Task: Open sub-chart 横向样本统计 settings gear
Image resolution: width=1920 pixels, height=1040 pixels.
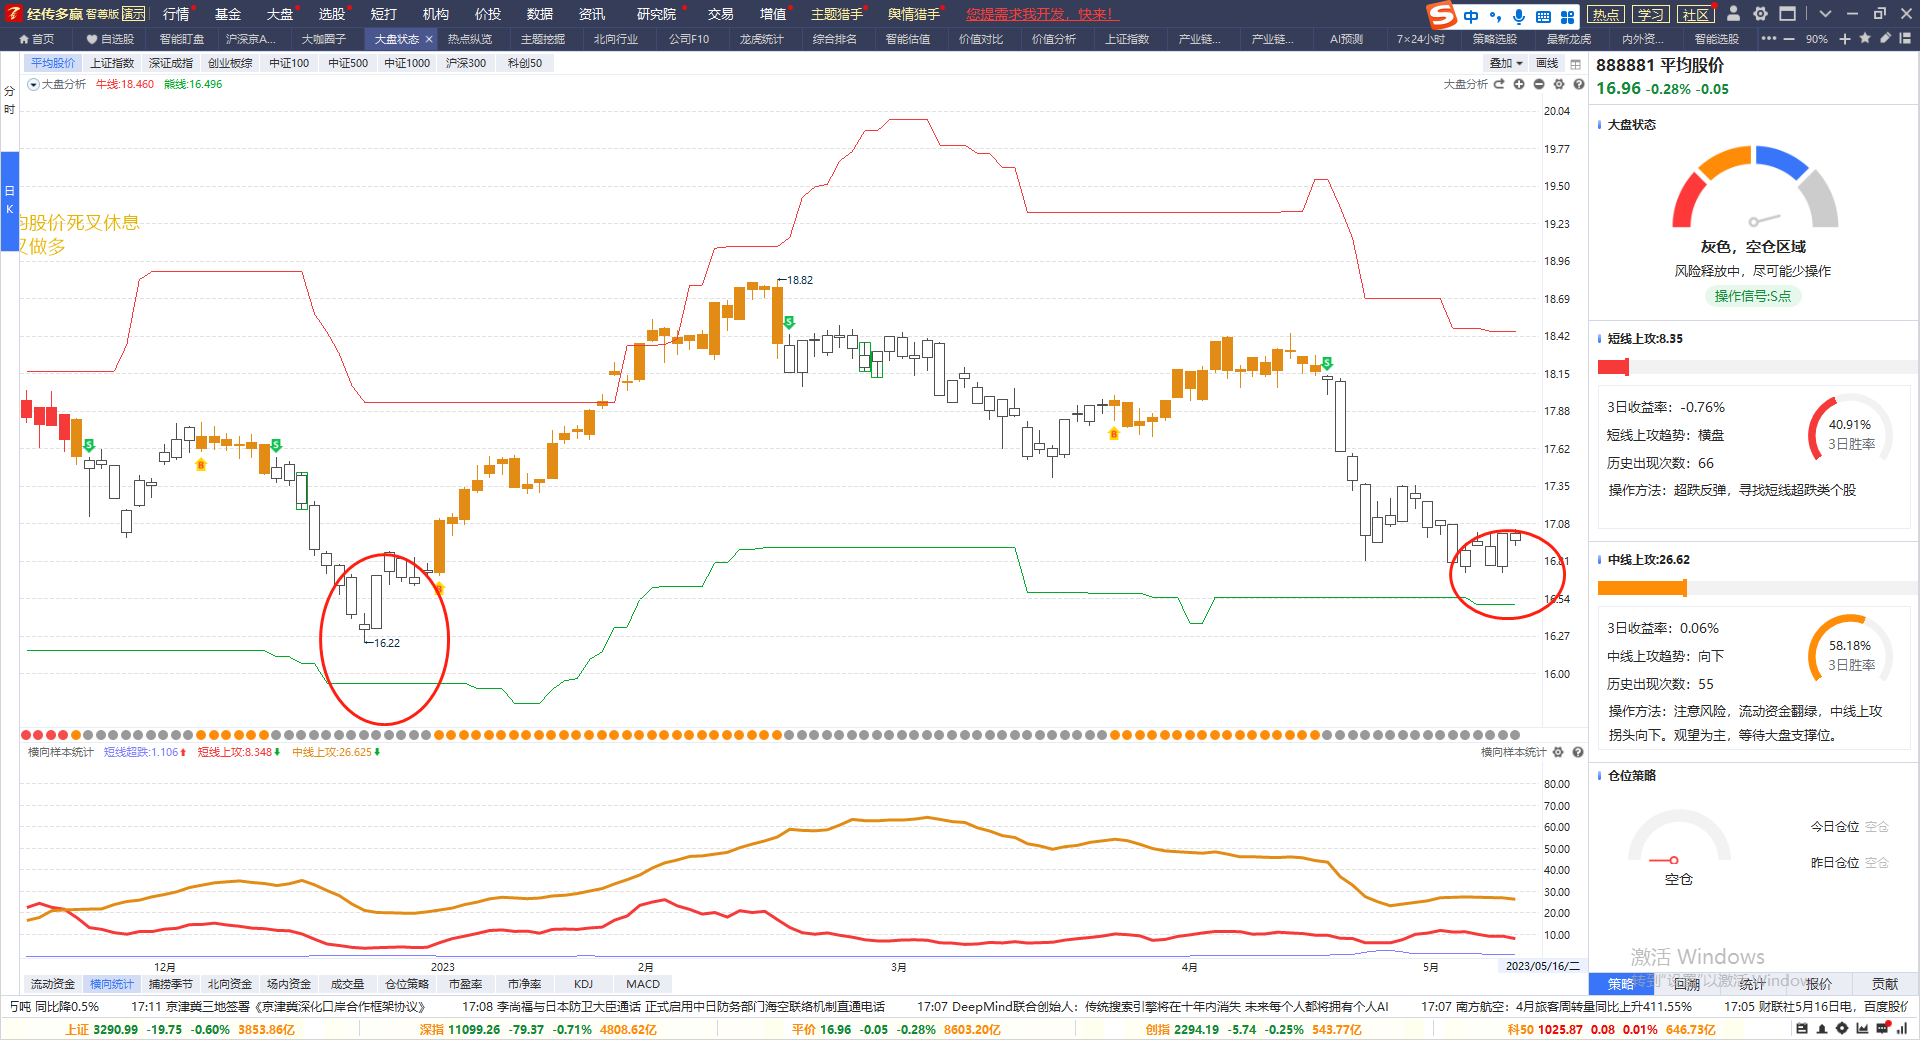Action: (1558, 752)
